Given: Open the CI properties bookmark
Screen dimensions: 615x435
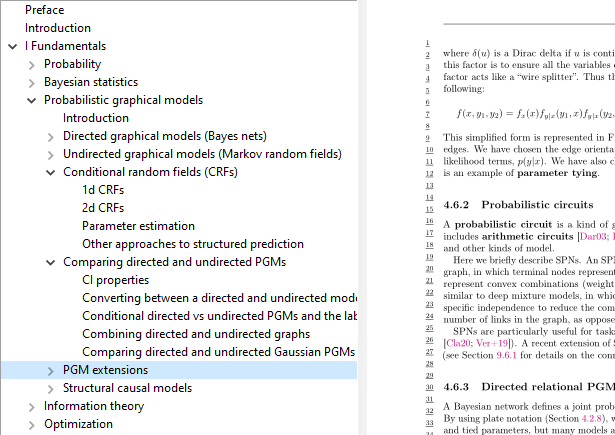Looking at the screenshot, I should tap(115, 280).
